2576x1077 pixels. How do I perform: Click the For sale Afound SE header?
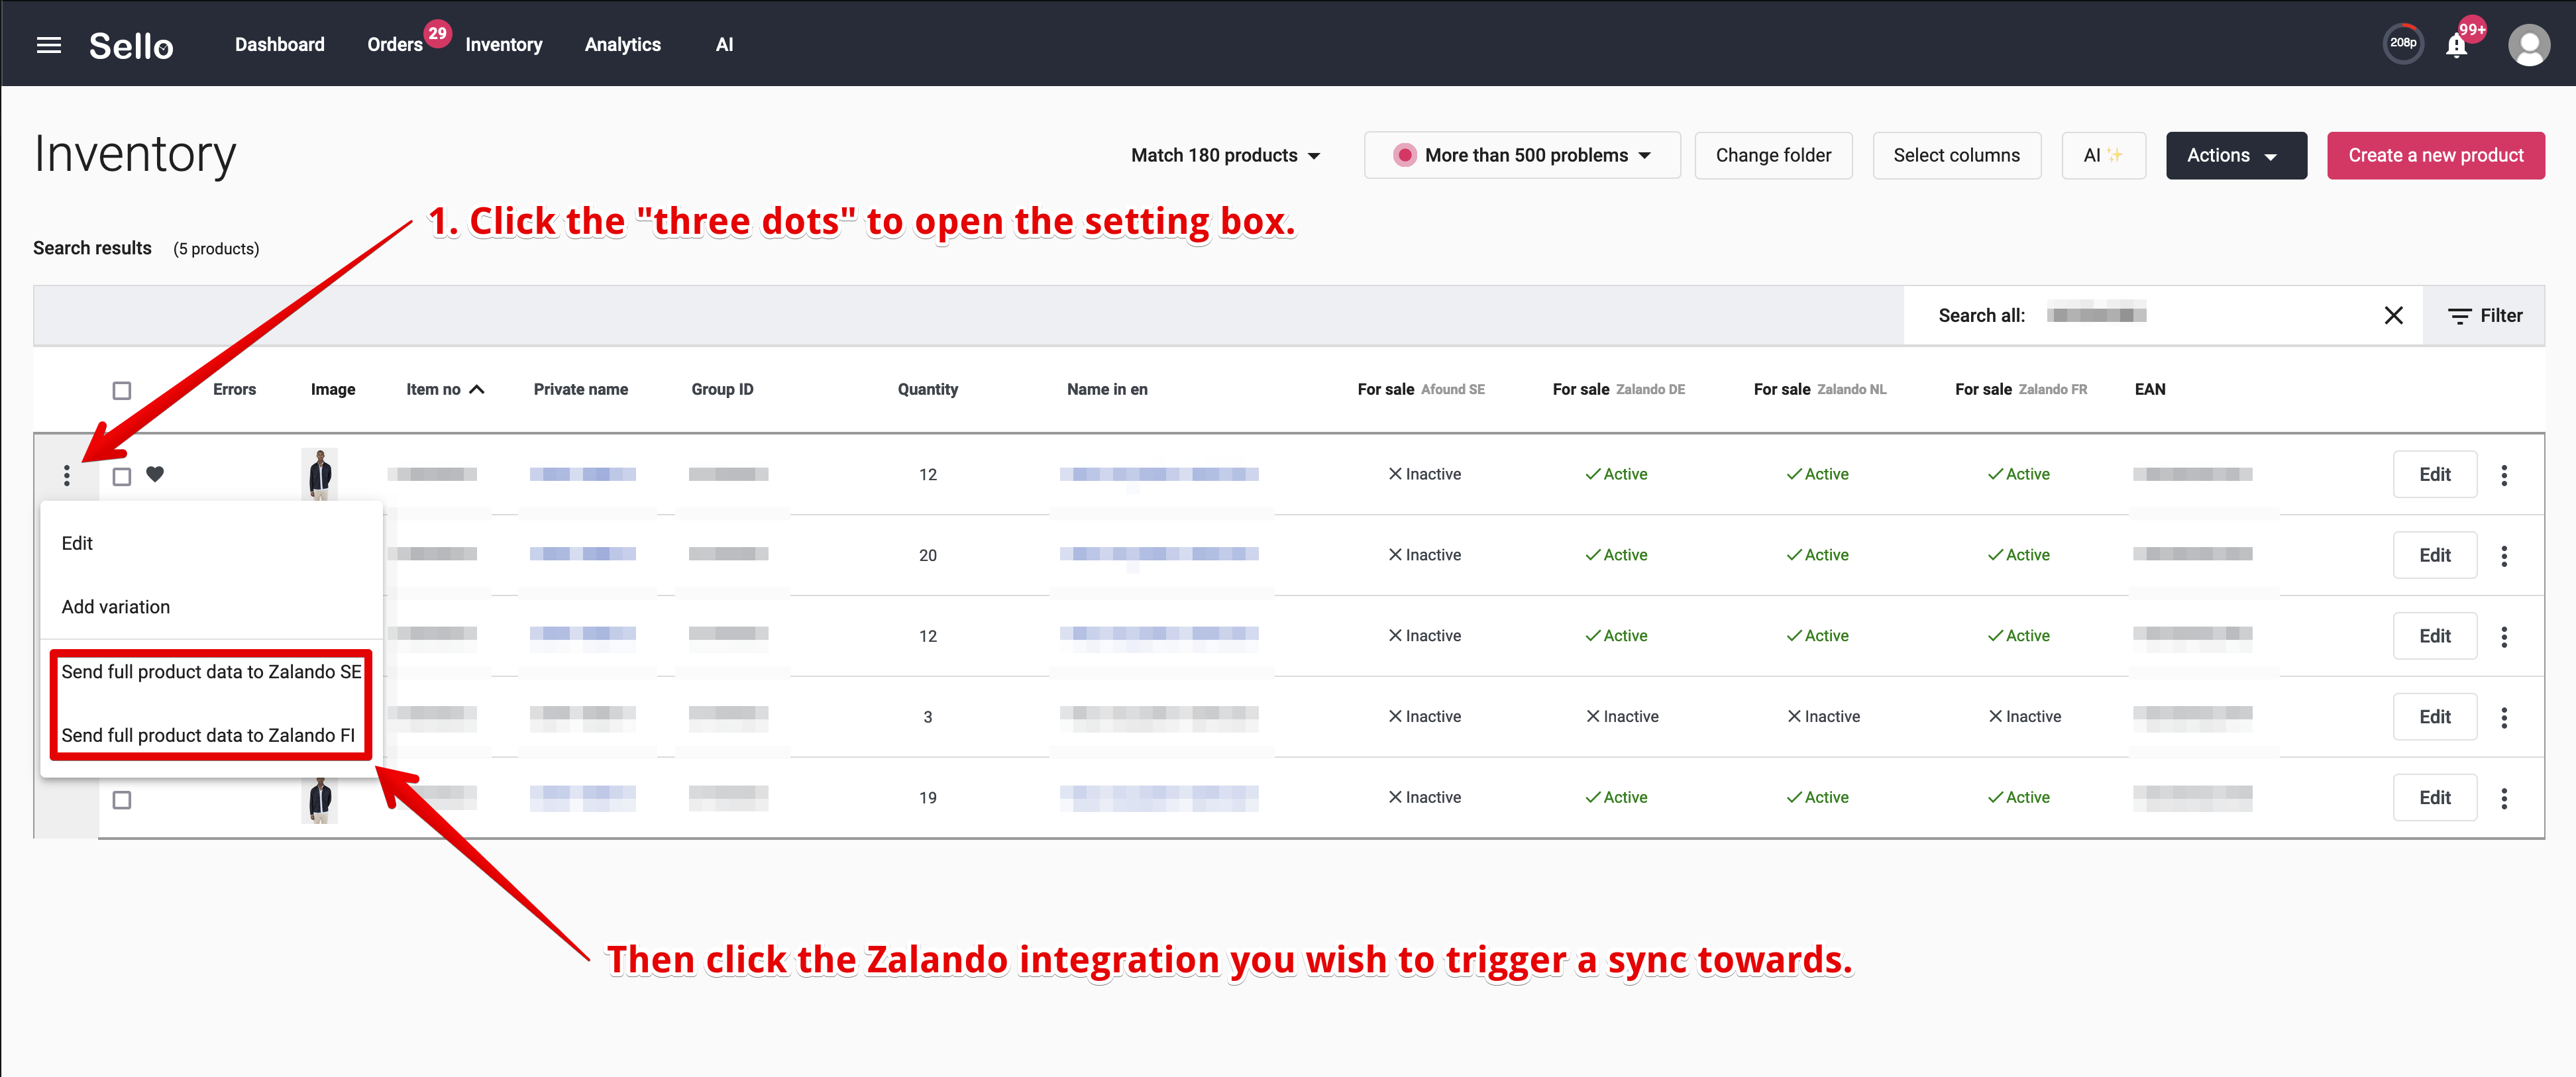[1421, 390]
